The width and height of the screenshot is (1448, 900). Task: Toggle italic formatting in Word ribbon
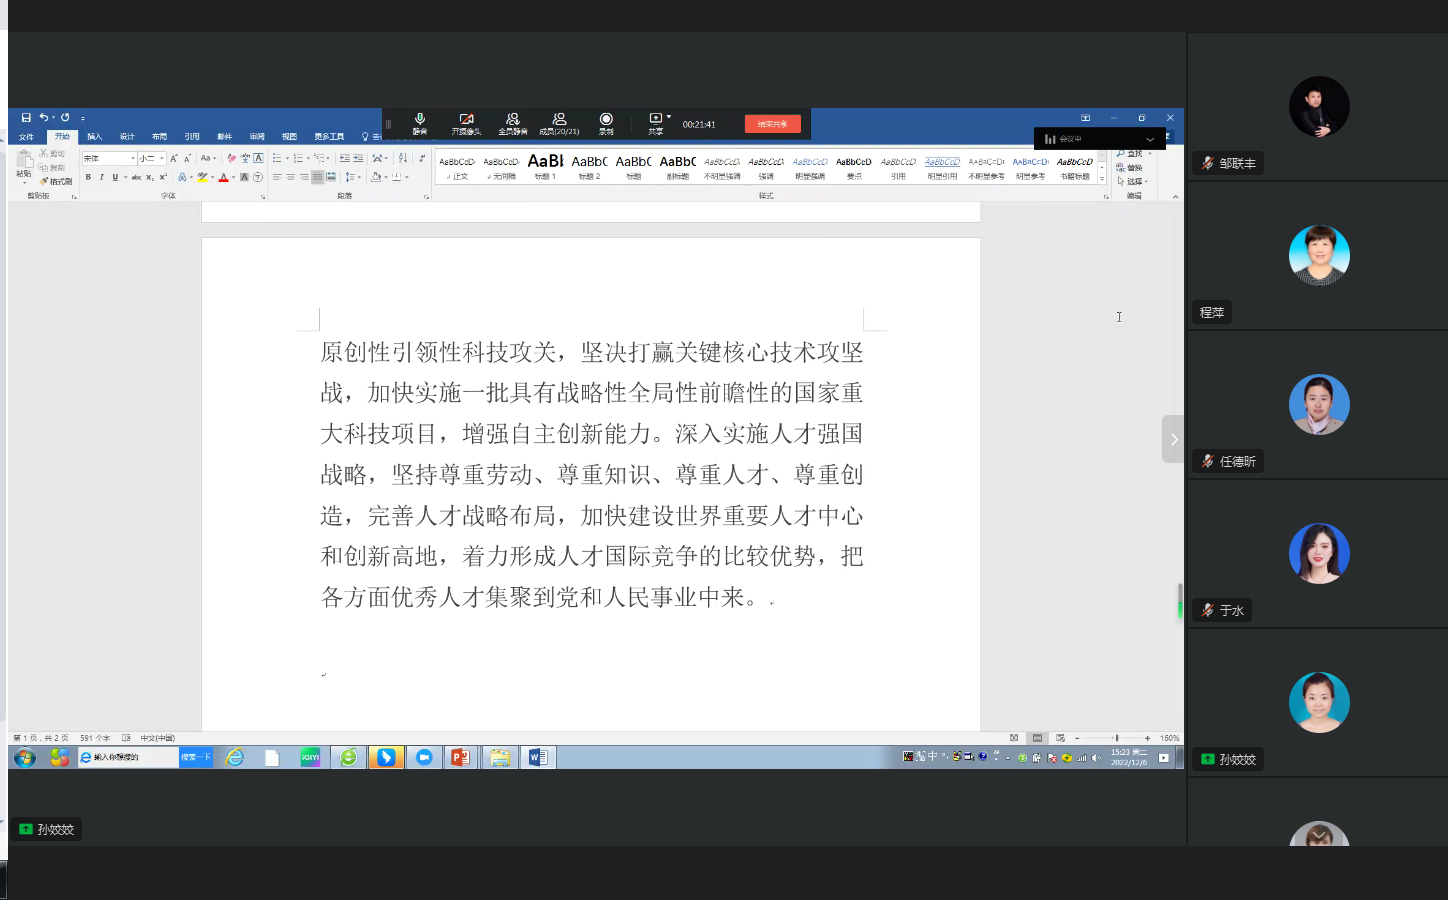(x=101, y=177)
